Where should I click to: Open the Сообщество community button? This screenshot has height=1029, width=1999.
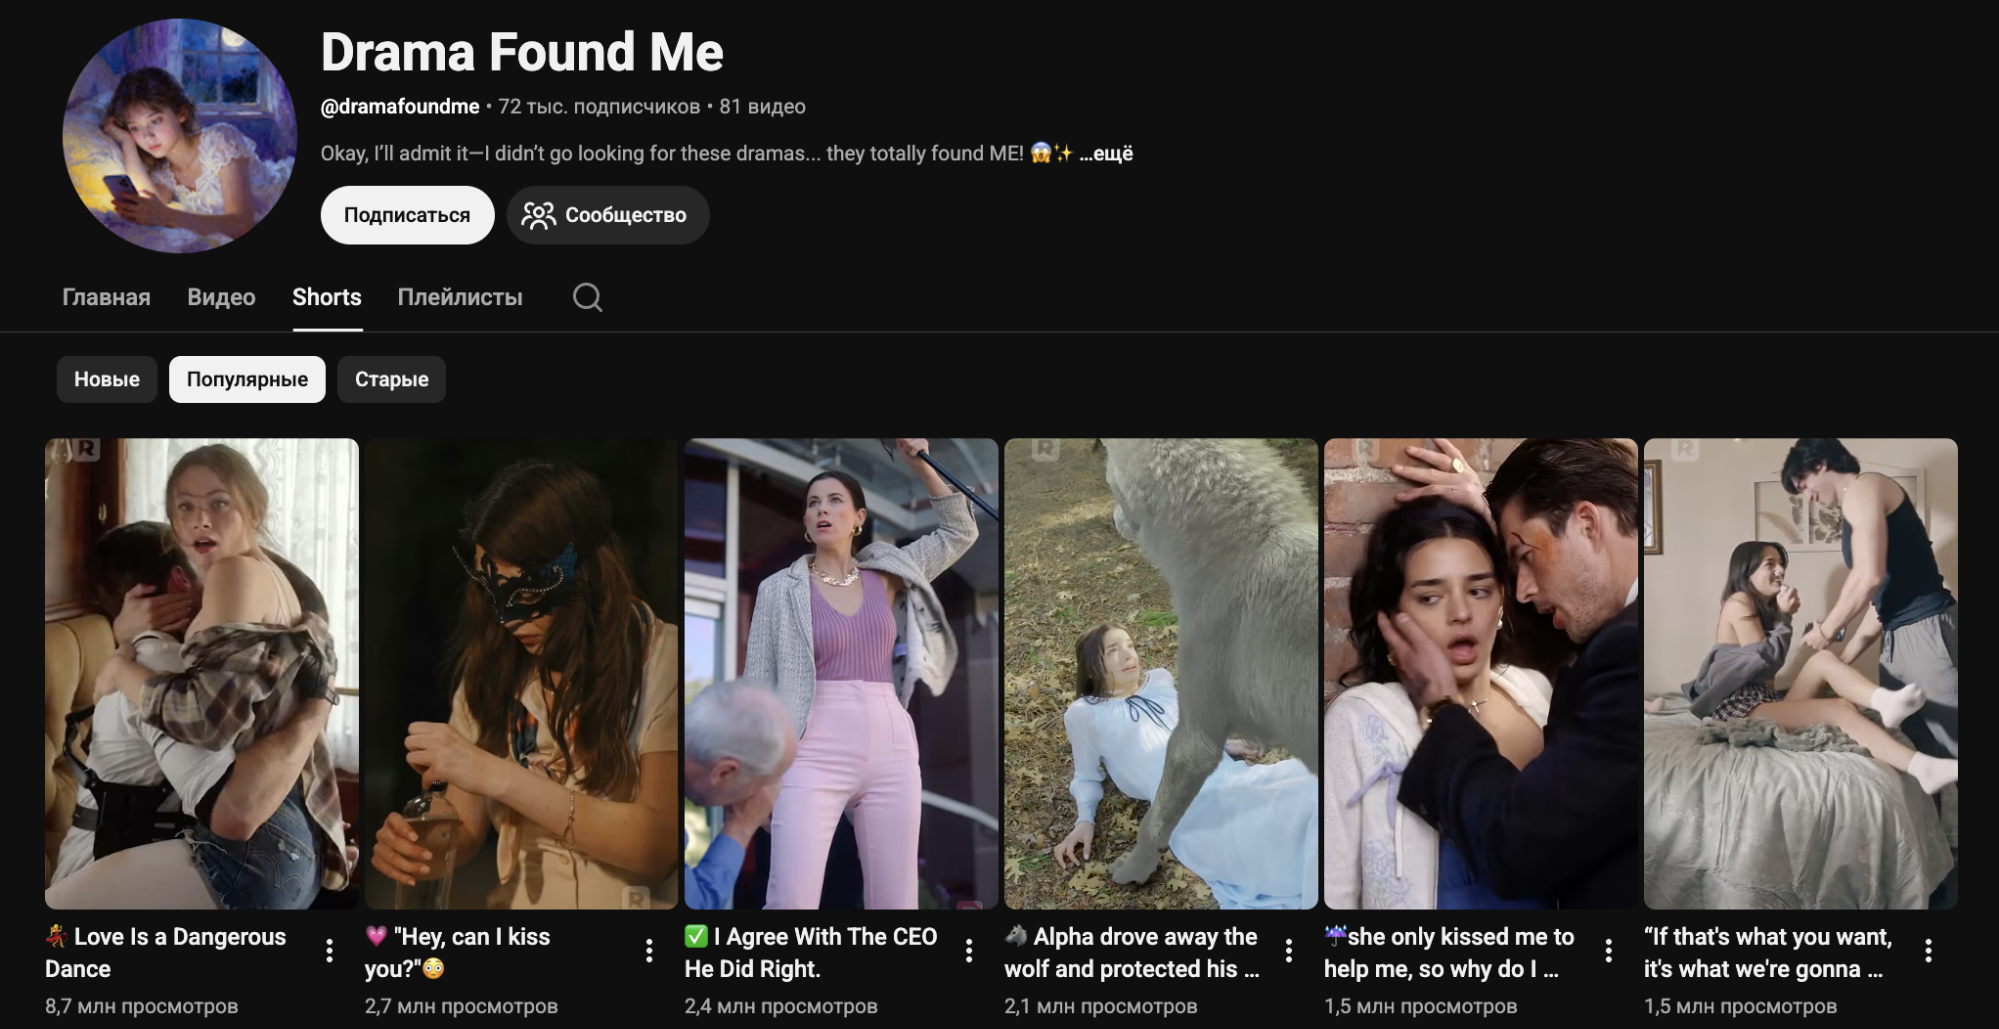click(x=608, y=215)
